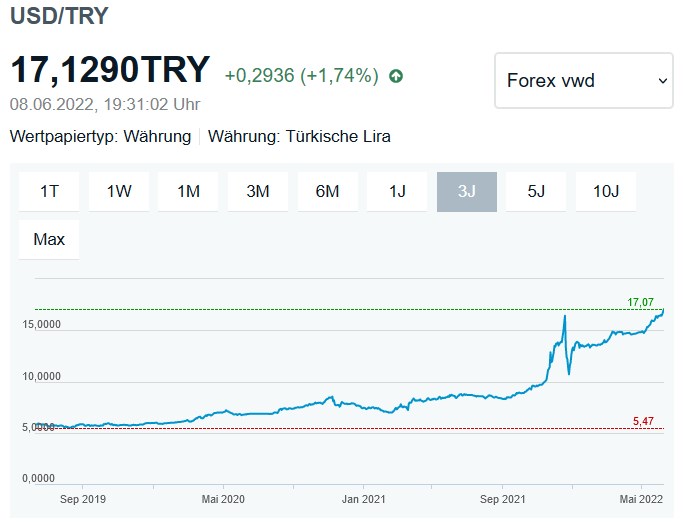
Task: Switch chart to 5J range
Action: pos(536,192)
